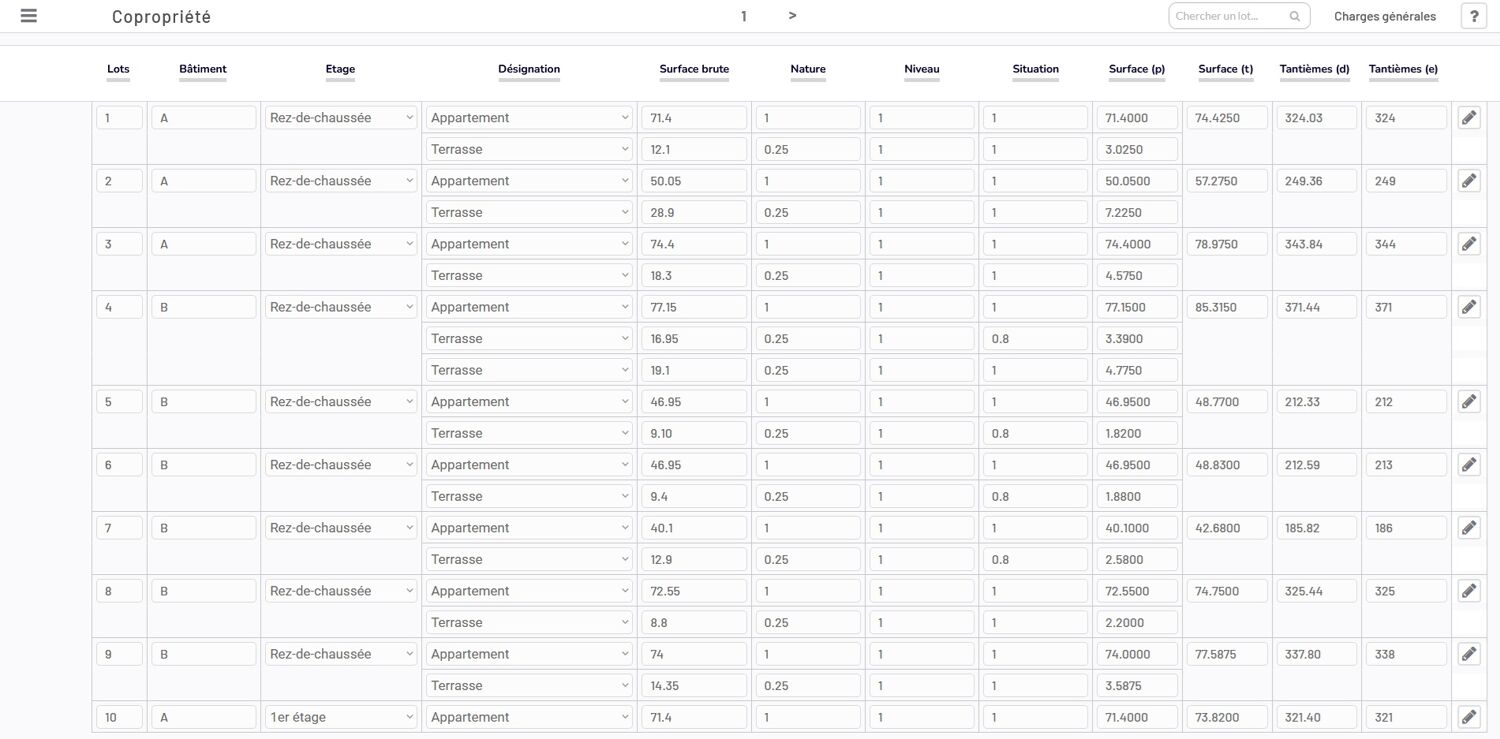Select page 1 in pagination

point(744,16)
